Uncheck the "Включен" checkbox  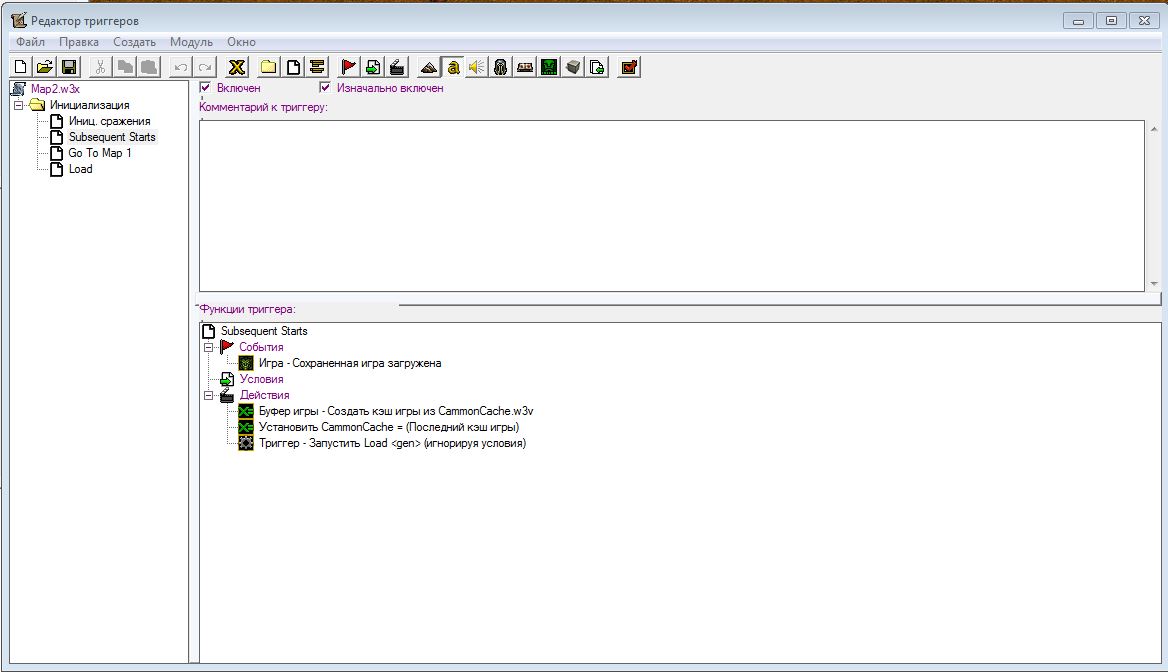pyautogui.click(x=206, y=87)
